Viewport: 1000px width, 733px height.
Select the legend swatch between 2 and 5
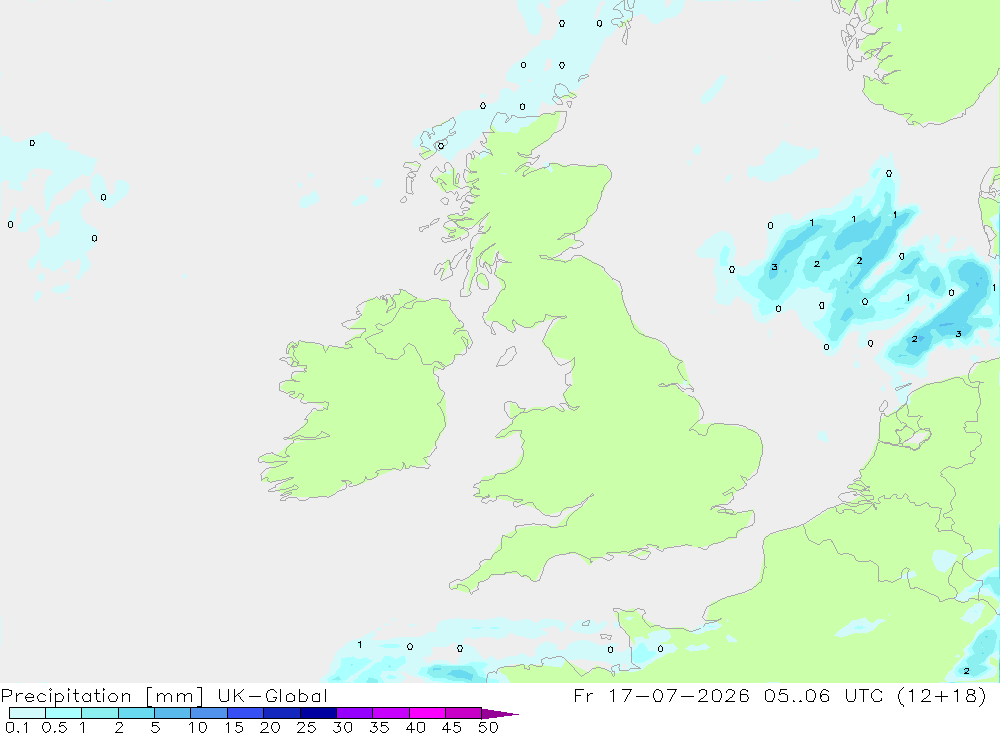pyautogui.click(x=136, y=713)
